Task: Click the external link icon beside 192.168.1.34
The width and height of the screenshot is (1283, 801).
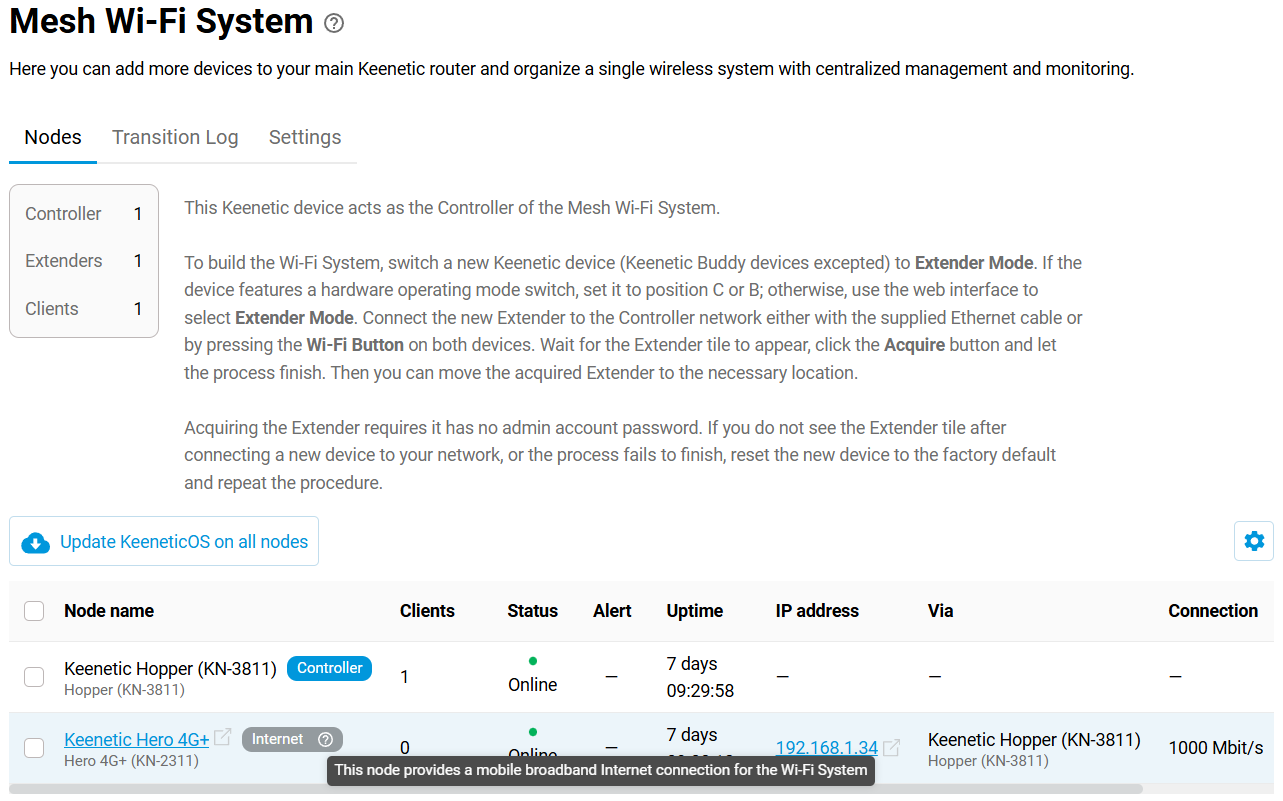Action: pos(891,747)
